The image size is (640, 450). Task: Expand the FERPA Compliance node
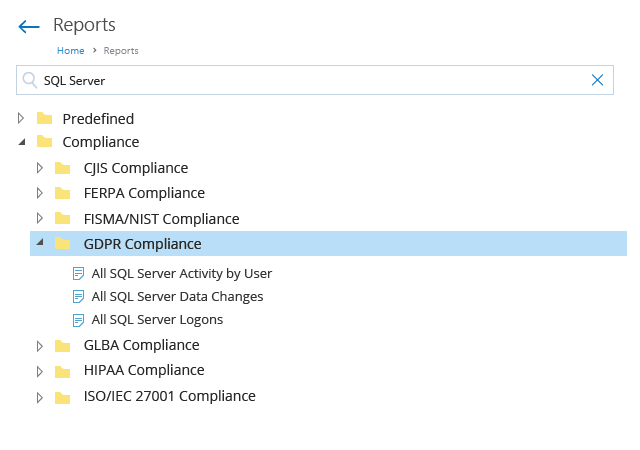(40, 193)
